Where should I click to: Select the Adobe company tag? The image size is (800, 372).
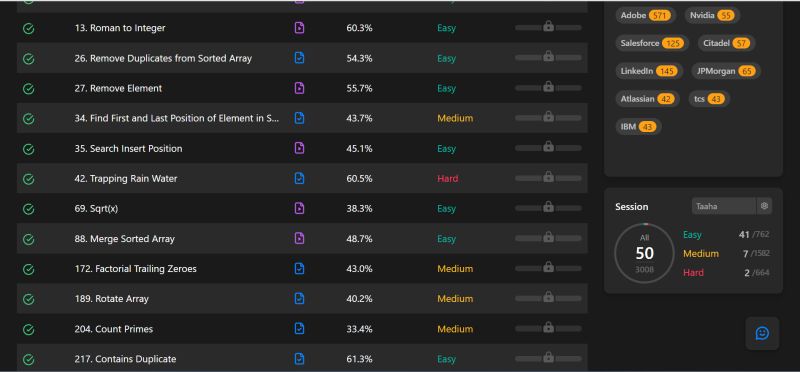[645, 15]
